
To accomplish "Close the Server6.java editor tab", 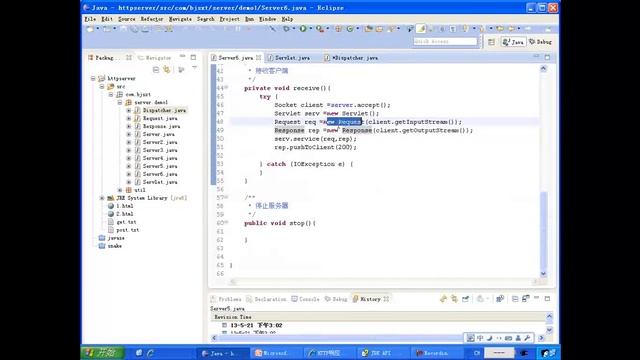I will pyautogui.click(x=258, y=58).
